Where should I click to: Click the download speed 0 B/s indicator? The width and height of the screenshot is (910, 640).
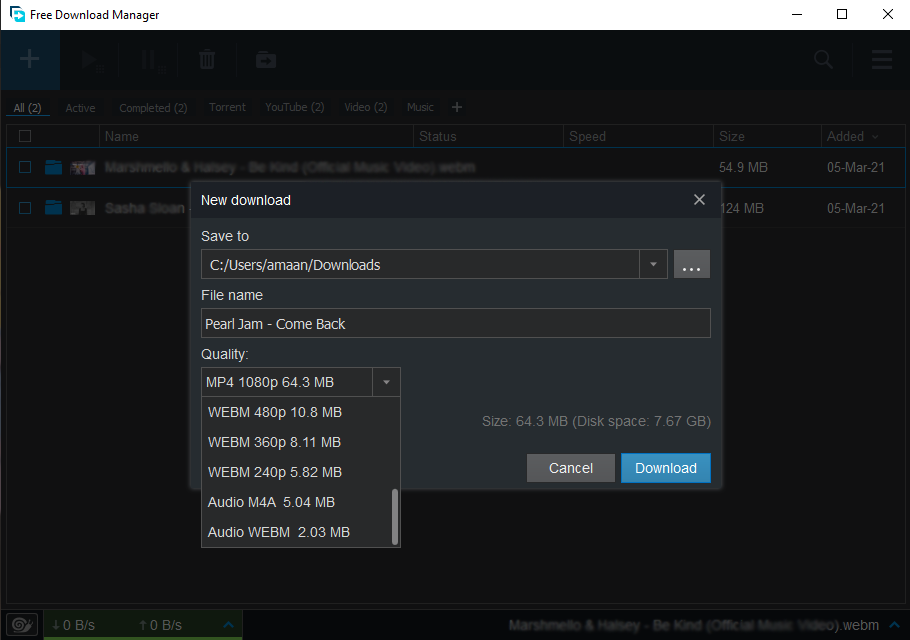(73, 625)
